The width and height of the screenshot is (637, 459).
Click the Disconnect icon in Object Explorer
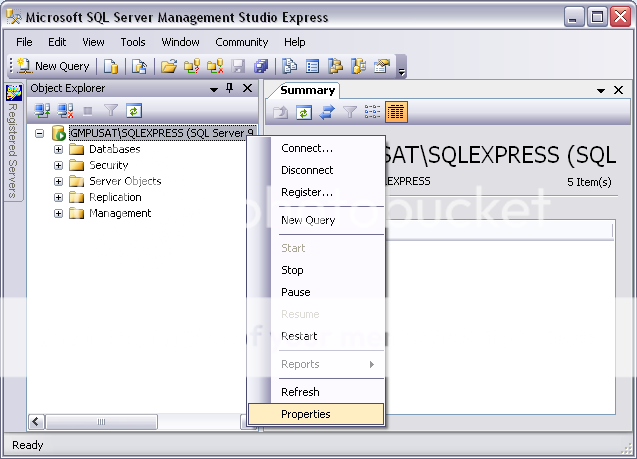65,110
